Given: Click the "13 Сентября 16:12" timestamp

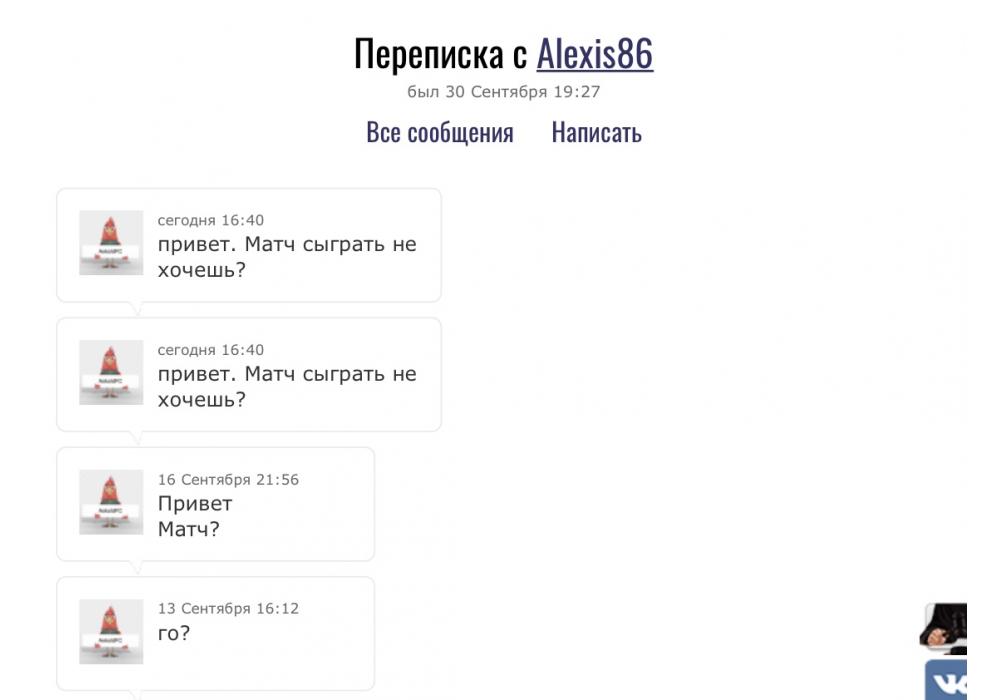Looking at the screenshot, I should [x=228, y=609].
